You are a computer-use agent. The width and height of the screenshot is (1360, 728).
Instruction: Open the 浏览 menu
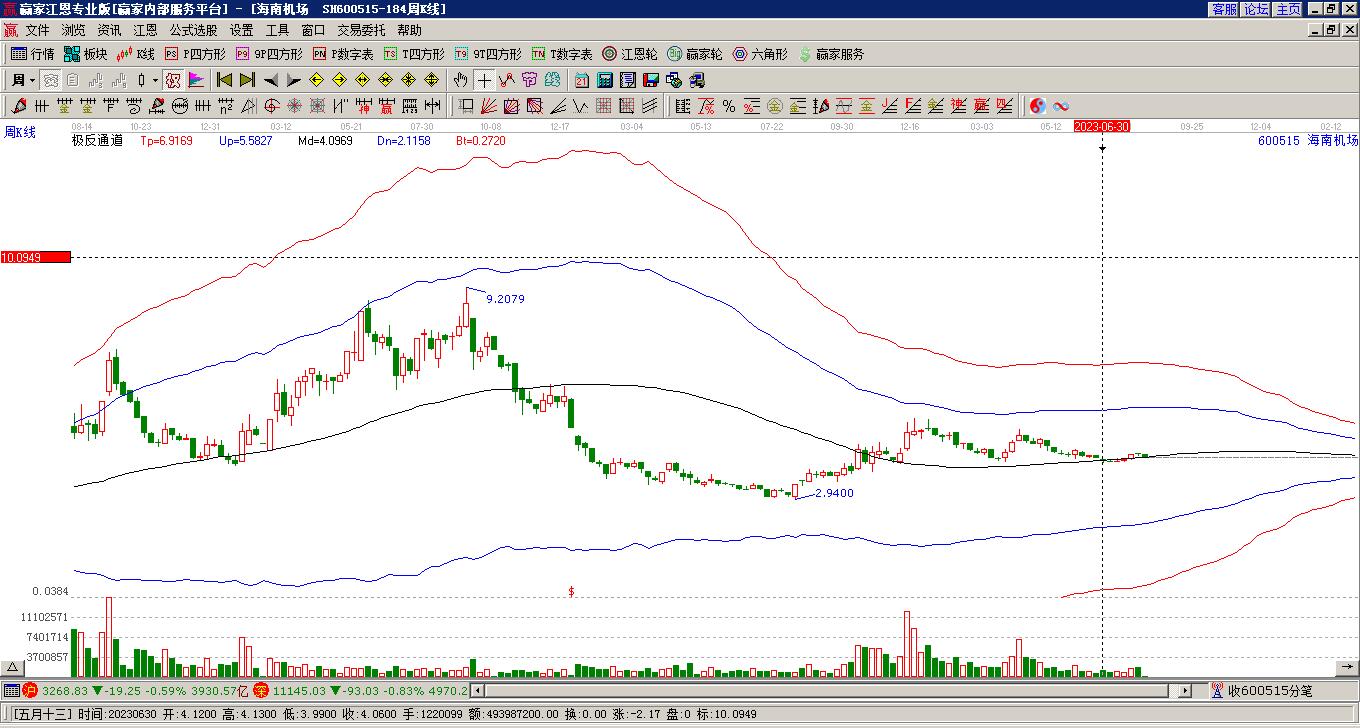73,30
